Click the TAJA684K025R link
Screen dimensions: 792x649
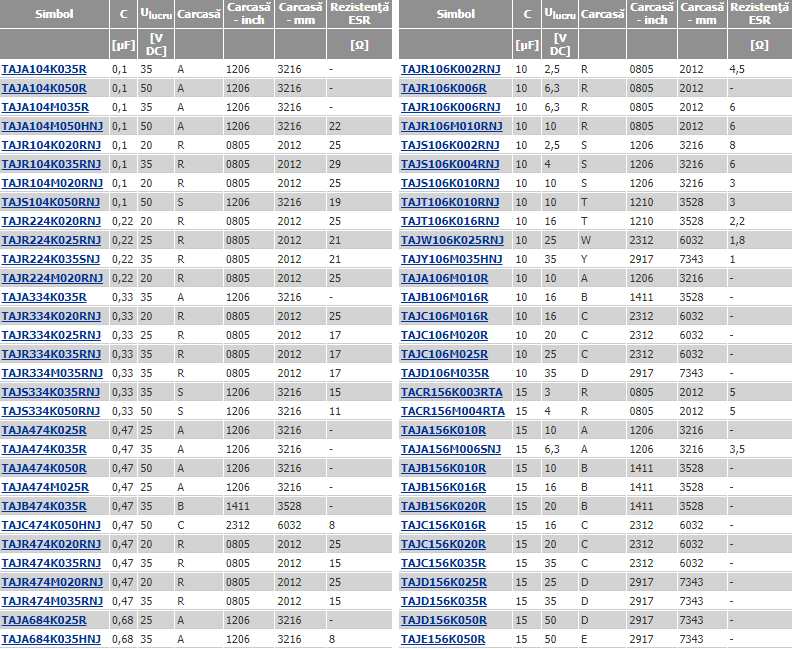coord(44,620)
